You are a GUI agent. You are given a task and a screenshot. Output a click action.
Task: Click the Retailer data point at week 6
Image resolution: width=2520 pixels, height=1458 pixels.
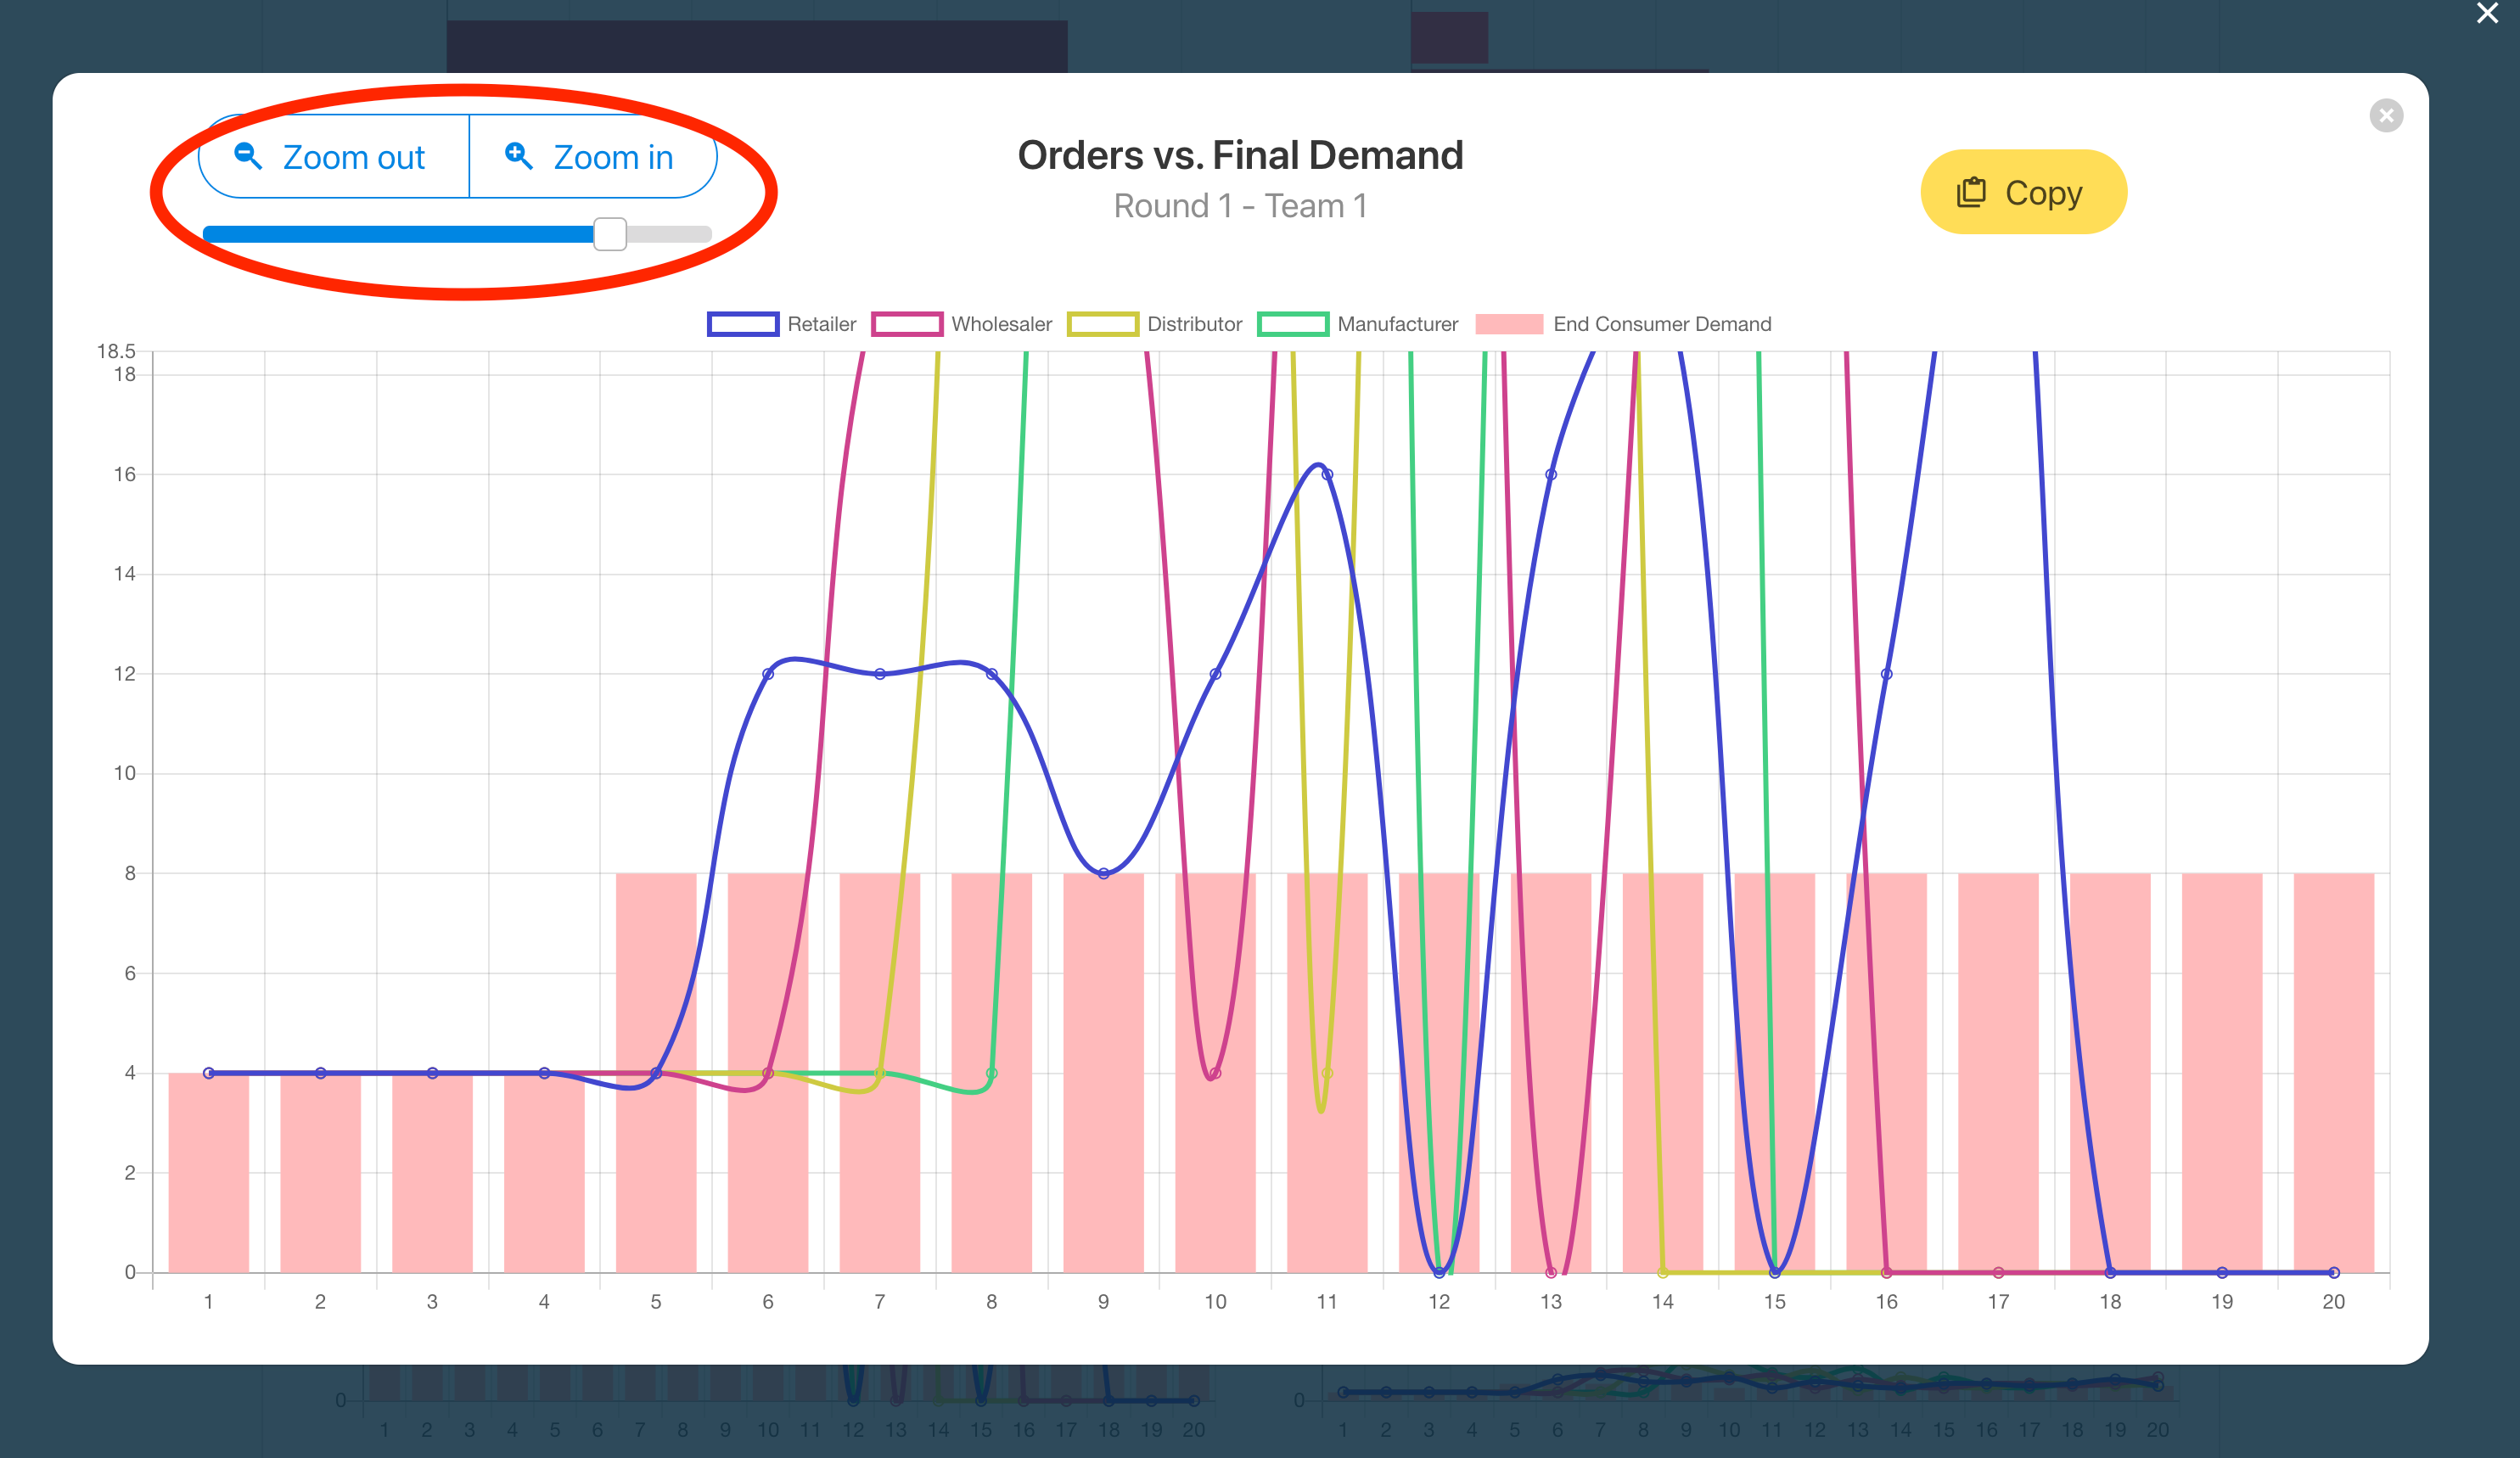tap(768, 674)
